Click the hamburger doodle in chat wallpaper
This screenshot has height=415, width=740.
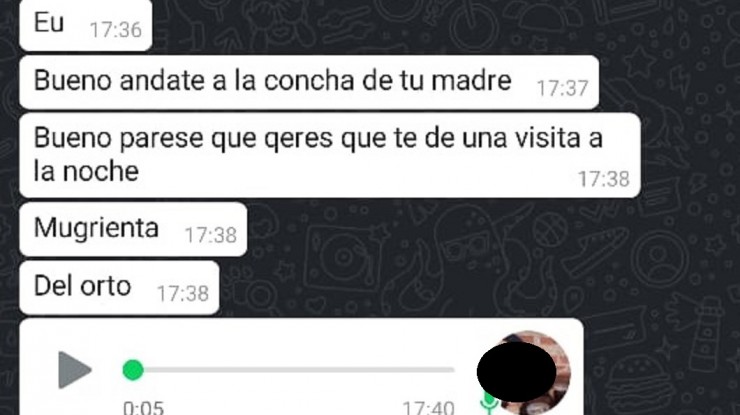click(x=639, y=385)
